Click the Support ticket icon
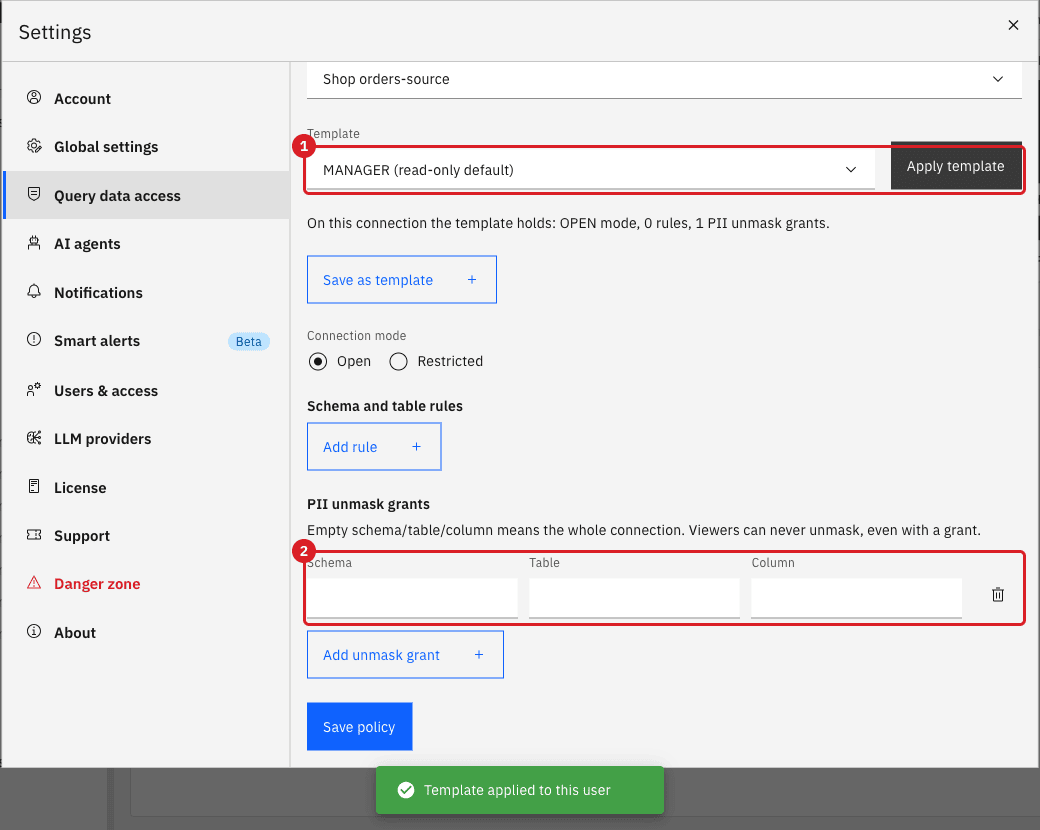 [x=34, y=535]
